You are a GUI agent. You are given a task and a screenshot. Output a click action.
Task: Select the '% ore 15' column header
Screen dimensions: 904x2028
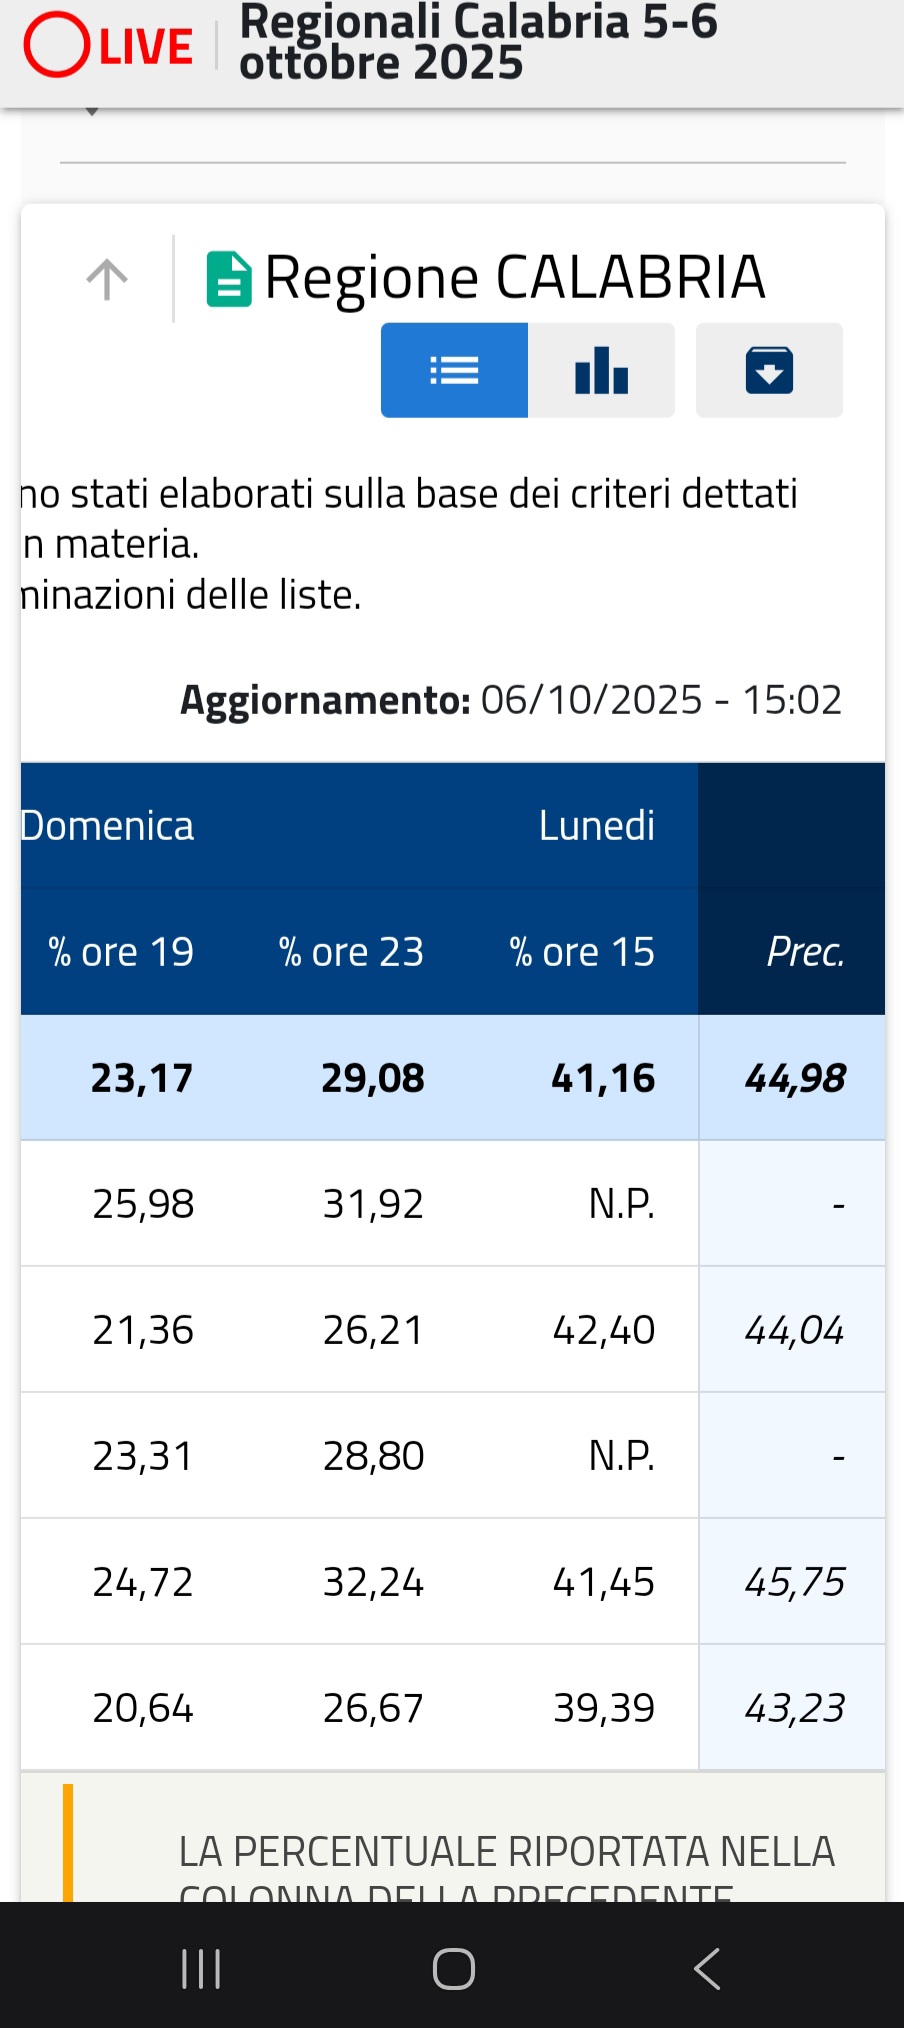tap(582, 952)
